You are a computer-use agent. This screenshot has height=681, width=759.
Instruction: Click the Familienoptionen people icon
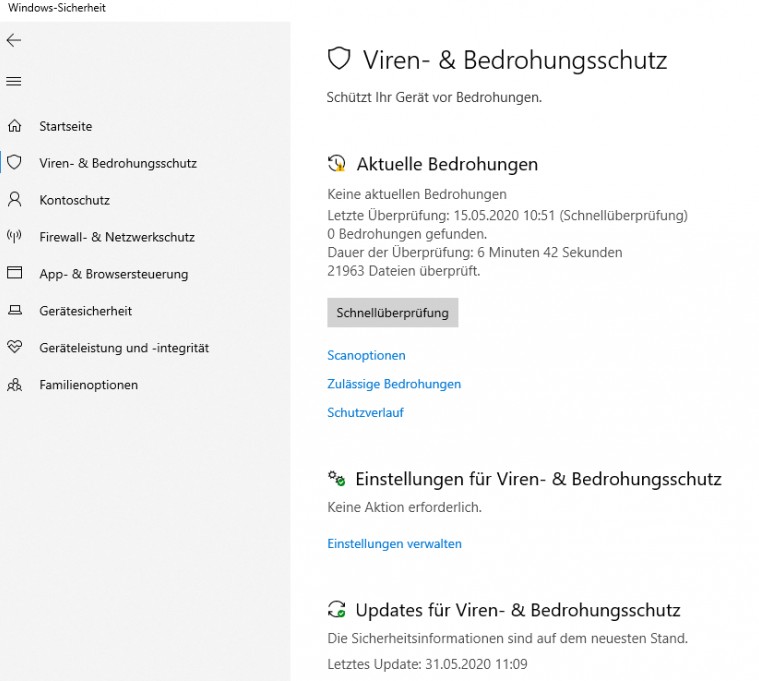click(14, 385)
